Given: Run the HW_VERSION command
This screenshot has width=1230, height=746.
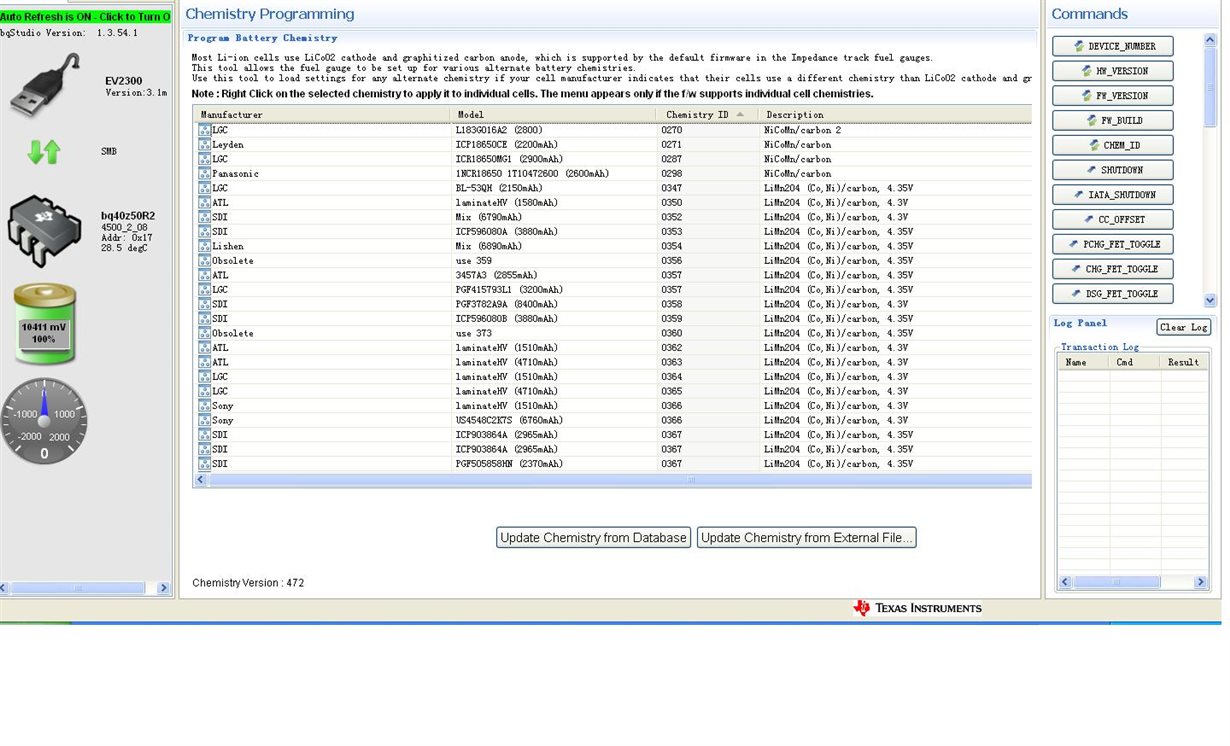Looking at the screenshot, I should 1112,71.
